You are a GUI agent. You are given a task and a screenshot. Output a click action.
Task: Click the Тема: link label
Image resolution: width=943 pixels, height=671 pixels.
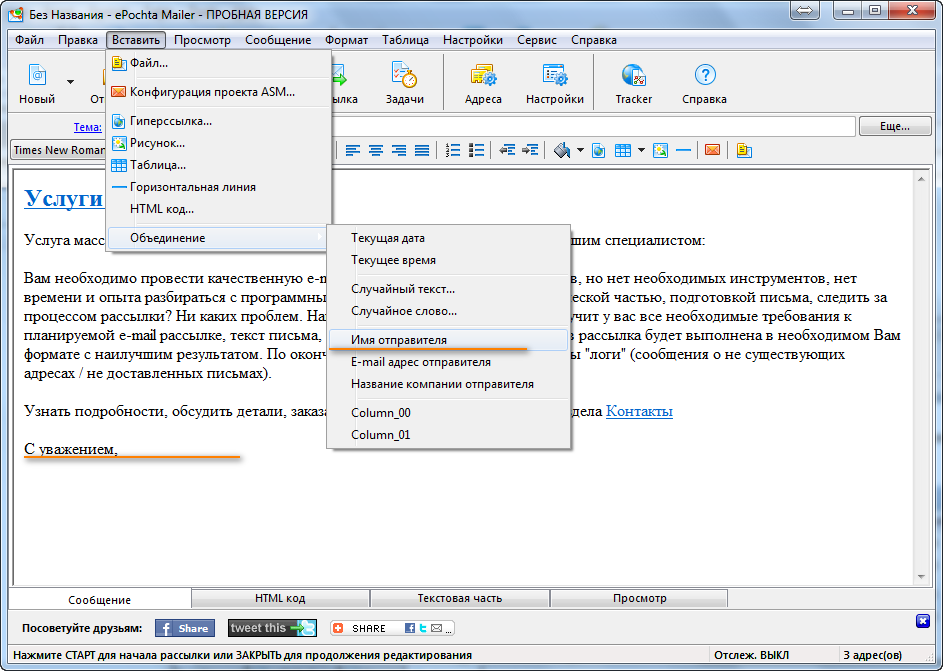point(88,127)
